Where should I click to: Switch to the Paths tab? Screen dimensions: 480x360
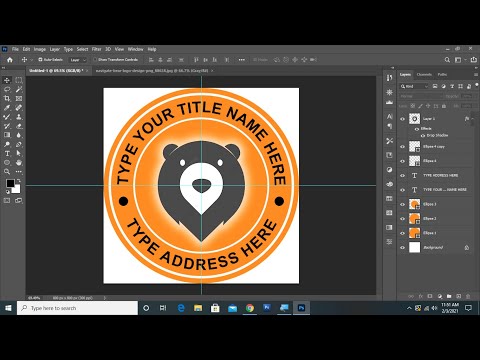pos(442,74)
